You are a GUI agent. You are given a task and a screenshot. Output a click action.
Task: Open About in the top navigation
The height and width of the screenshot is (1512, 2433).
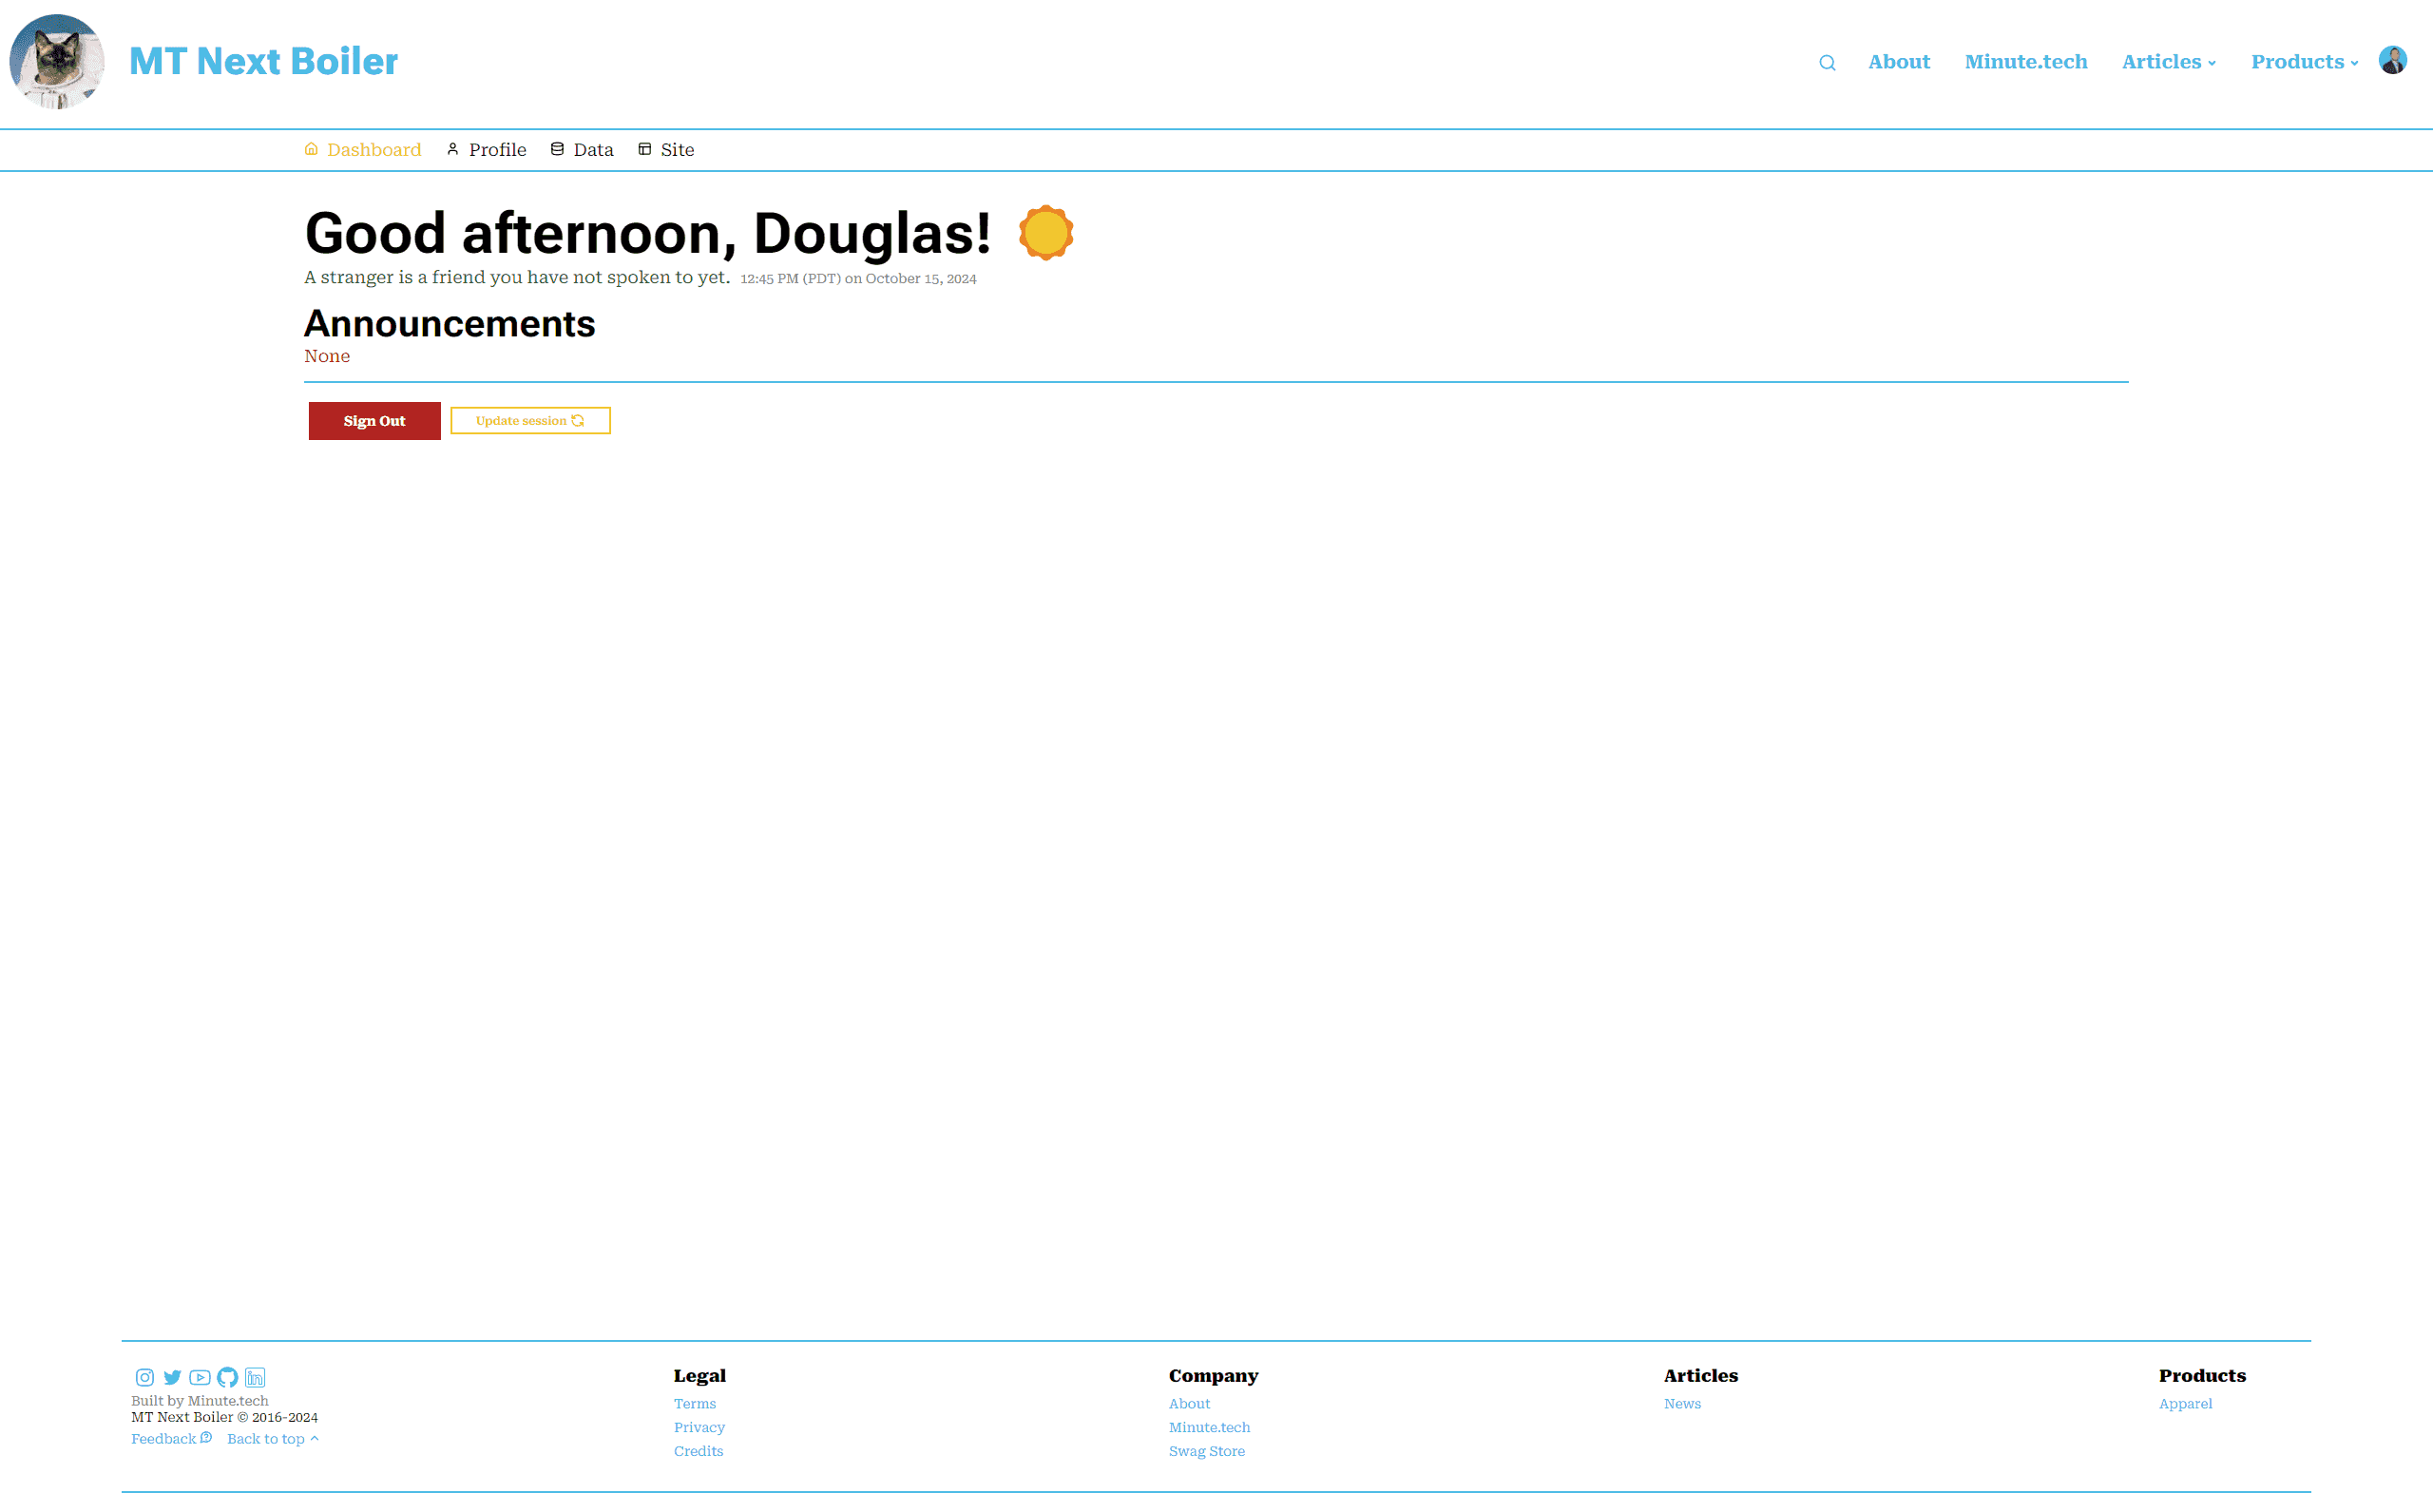tap(1899, 62)
